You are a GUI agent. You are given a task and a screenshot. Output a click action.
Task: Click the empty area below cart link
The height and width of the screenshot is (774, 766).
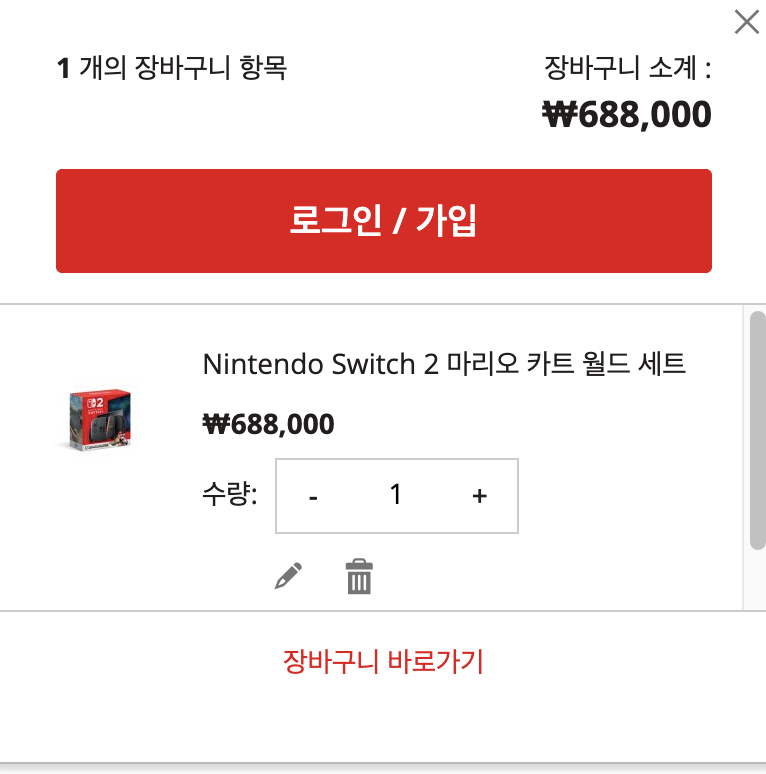383,723
